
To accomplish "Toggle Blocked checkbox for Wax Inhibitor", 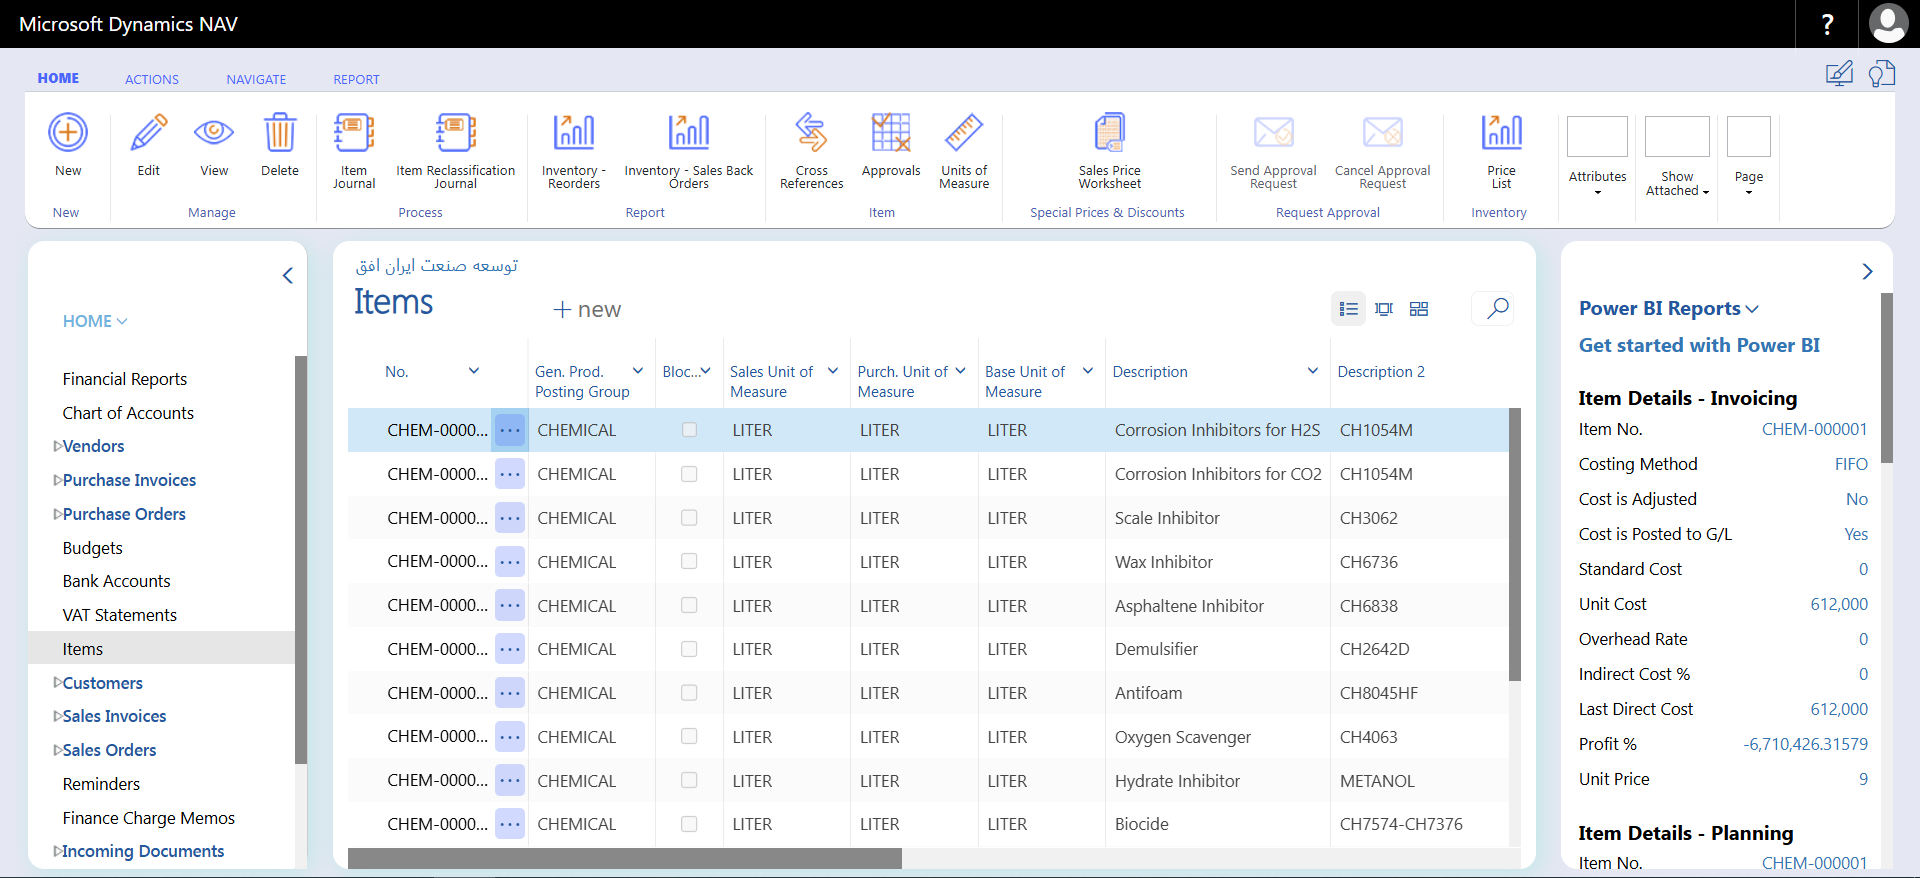I will 689,561.
